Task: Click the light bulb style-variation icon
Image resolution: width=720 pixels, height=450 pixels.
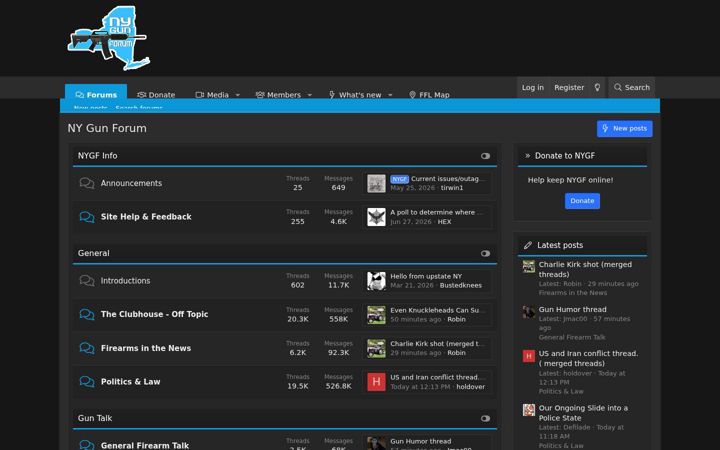Action: (x=597, y=87)
